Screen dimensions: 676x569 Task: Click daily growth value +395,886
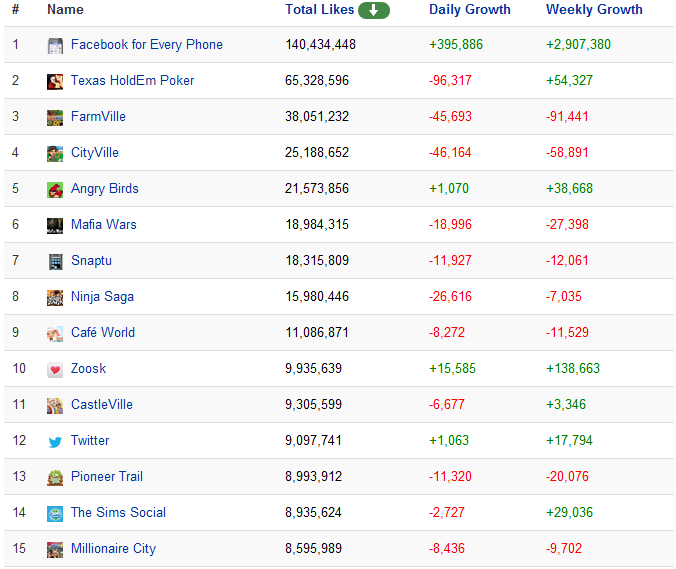(456, 44)
